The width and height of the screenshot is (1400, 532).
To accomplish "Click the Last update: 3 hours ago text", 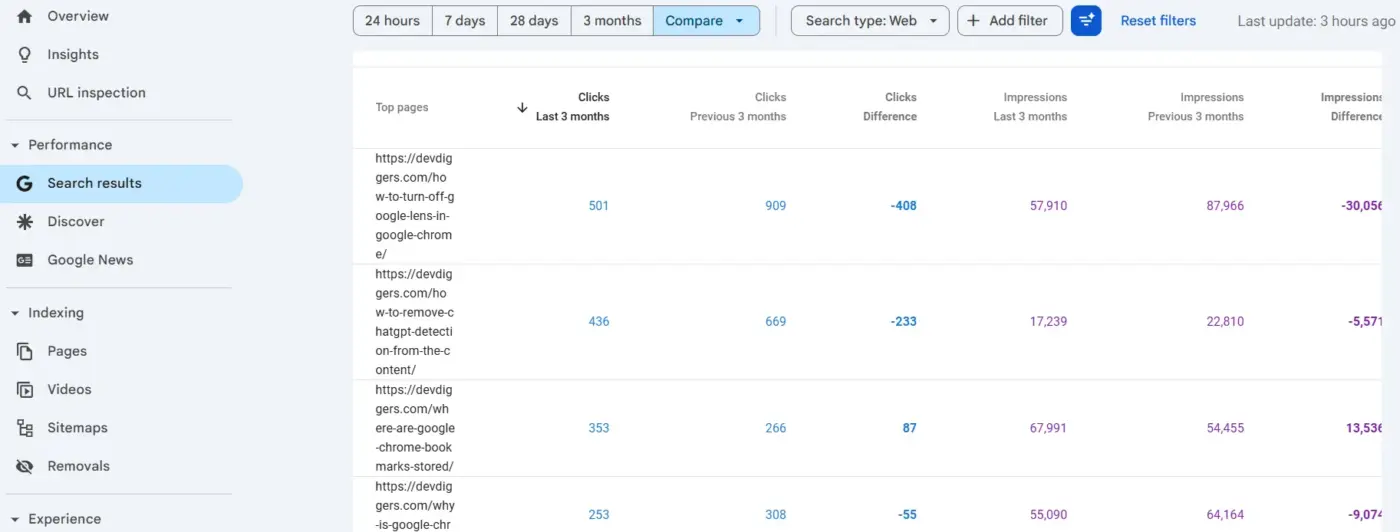I will click(x=1316, y=20).
